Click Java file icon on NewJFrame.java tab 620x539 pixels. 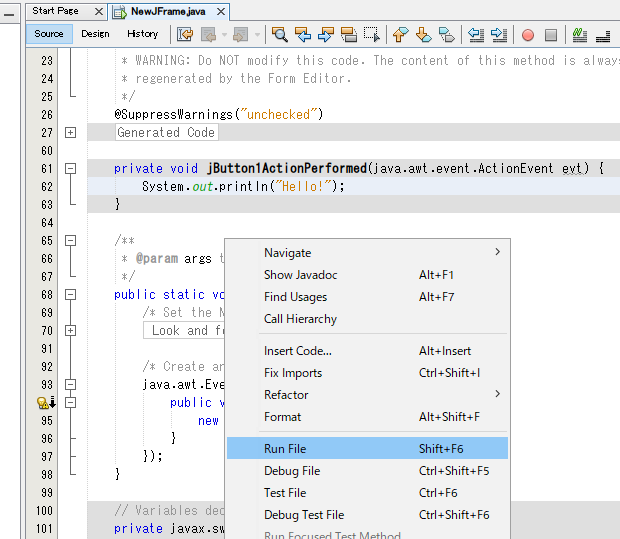coord(120,12)
